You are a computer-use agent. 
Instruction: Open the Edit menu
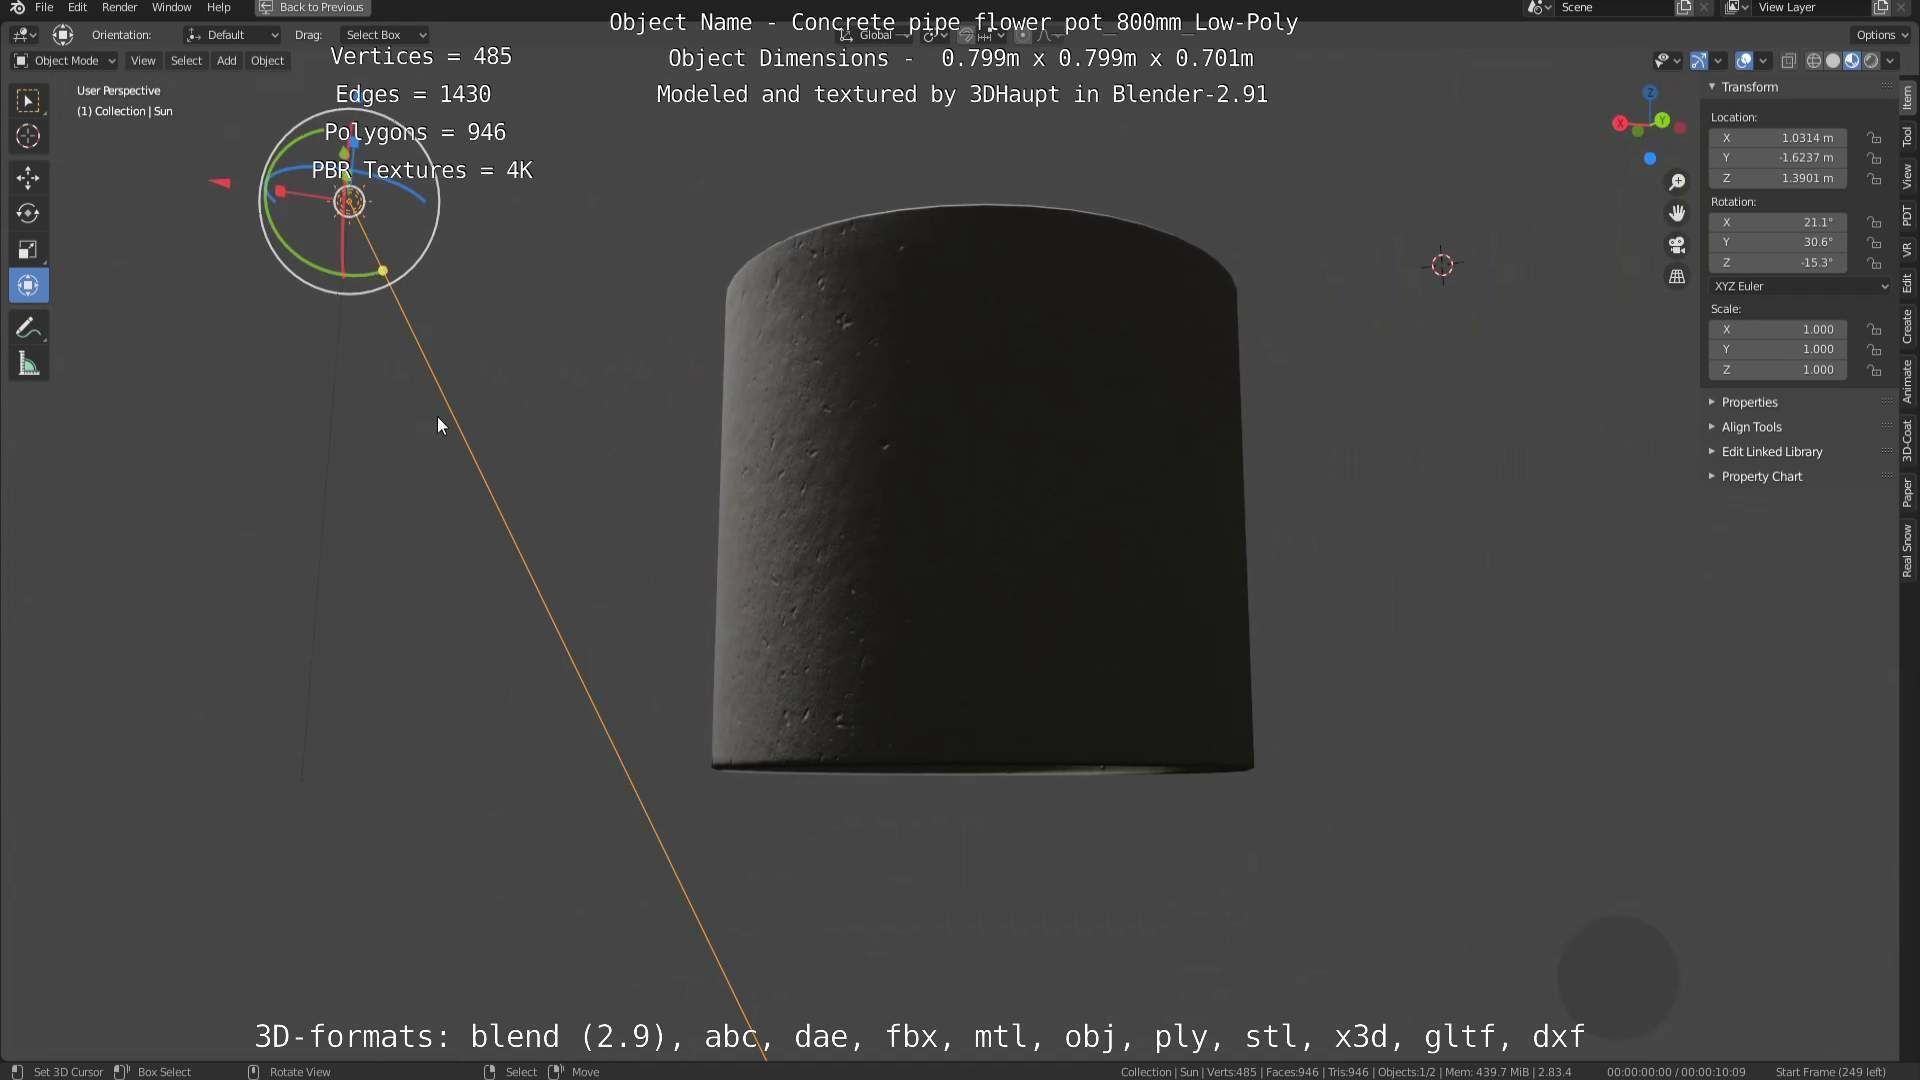click(77, 7)
